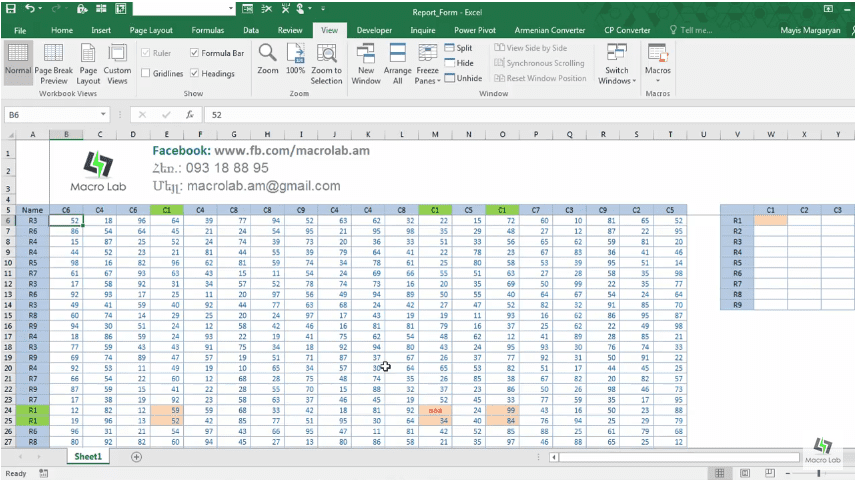This screenshot has width=855, height=480.
Task: Click the Cancel X in formula bar
Action: click(142, 115)
